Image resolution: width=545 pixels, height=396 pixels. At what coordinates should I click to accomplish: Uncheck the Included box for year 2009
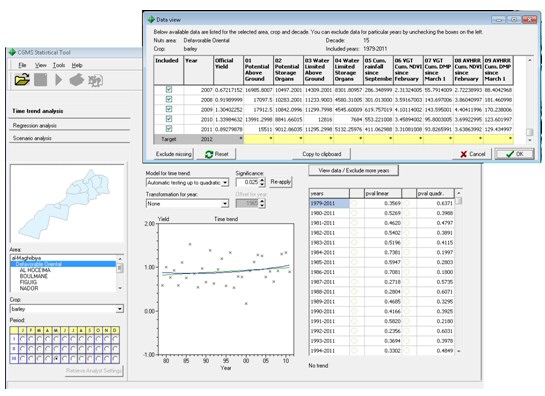tap(169, 109)
